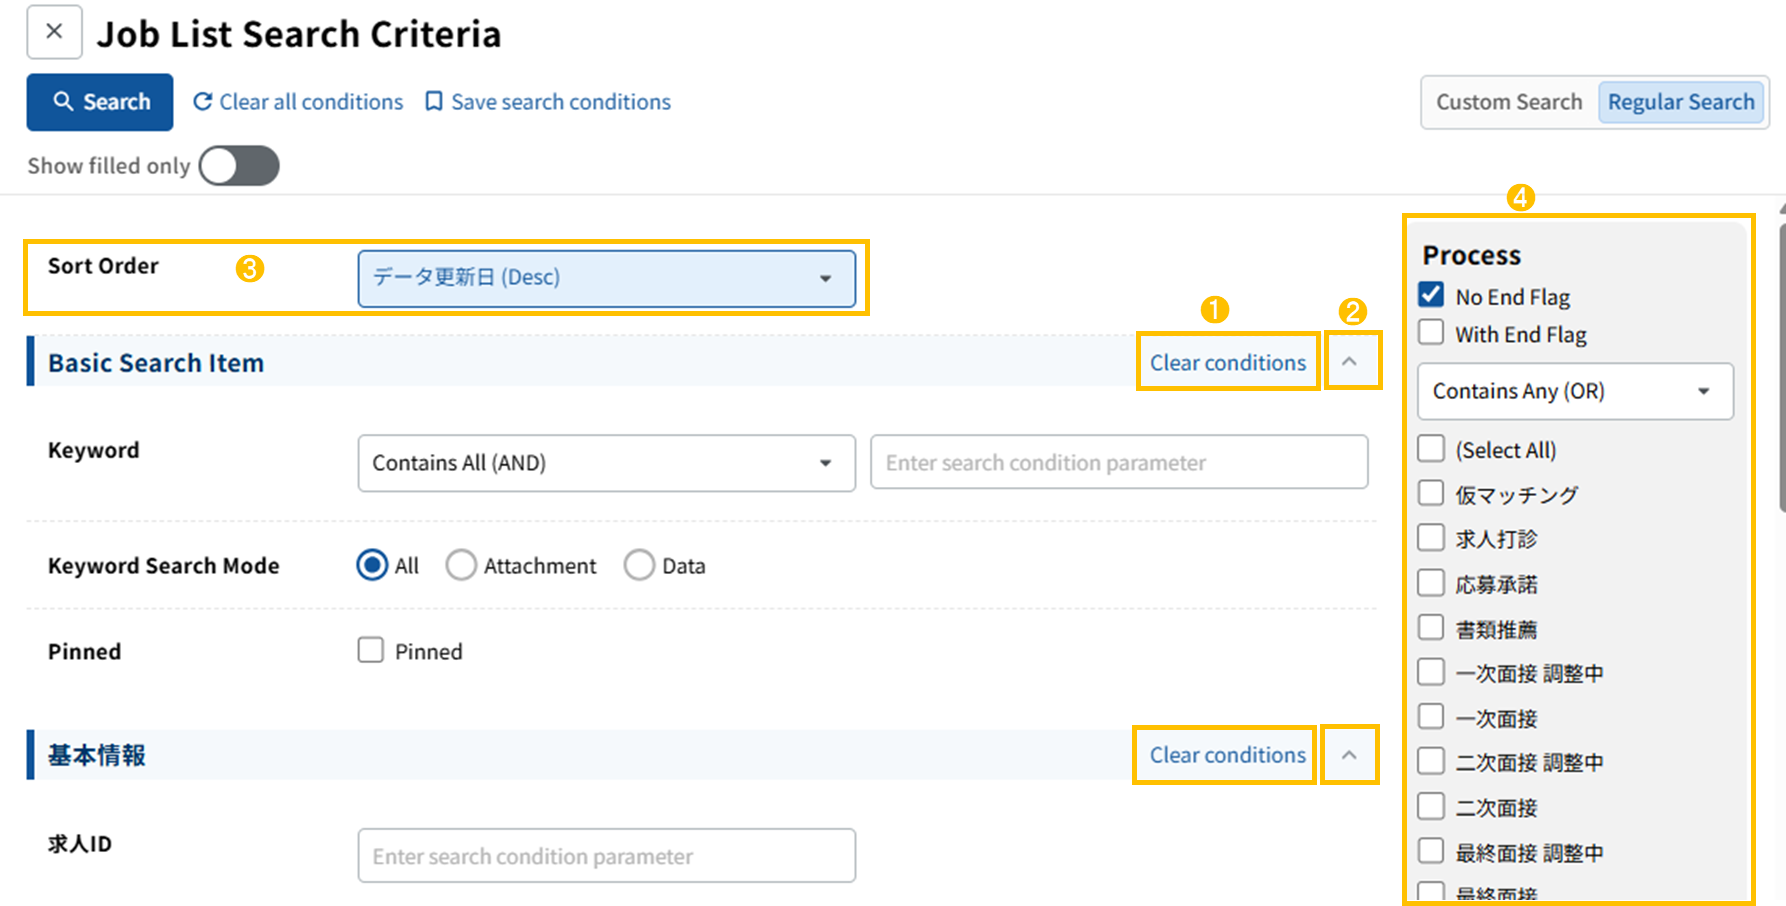This screenshot has height=906, width=1786.
Task: Click Save search conditions bookmark link
Action: tap(548, 102)
